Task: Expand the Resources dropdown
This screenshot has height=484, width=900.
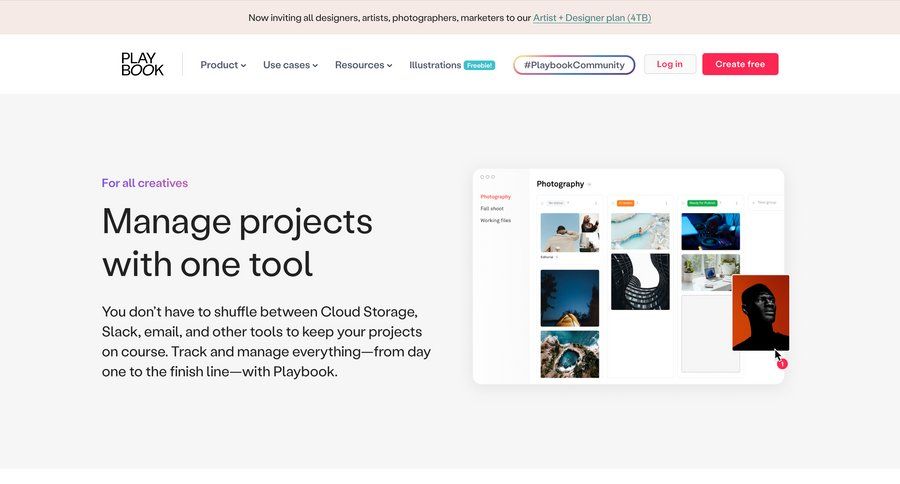Action: (363, 65)
